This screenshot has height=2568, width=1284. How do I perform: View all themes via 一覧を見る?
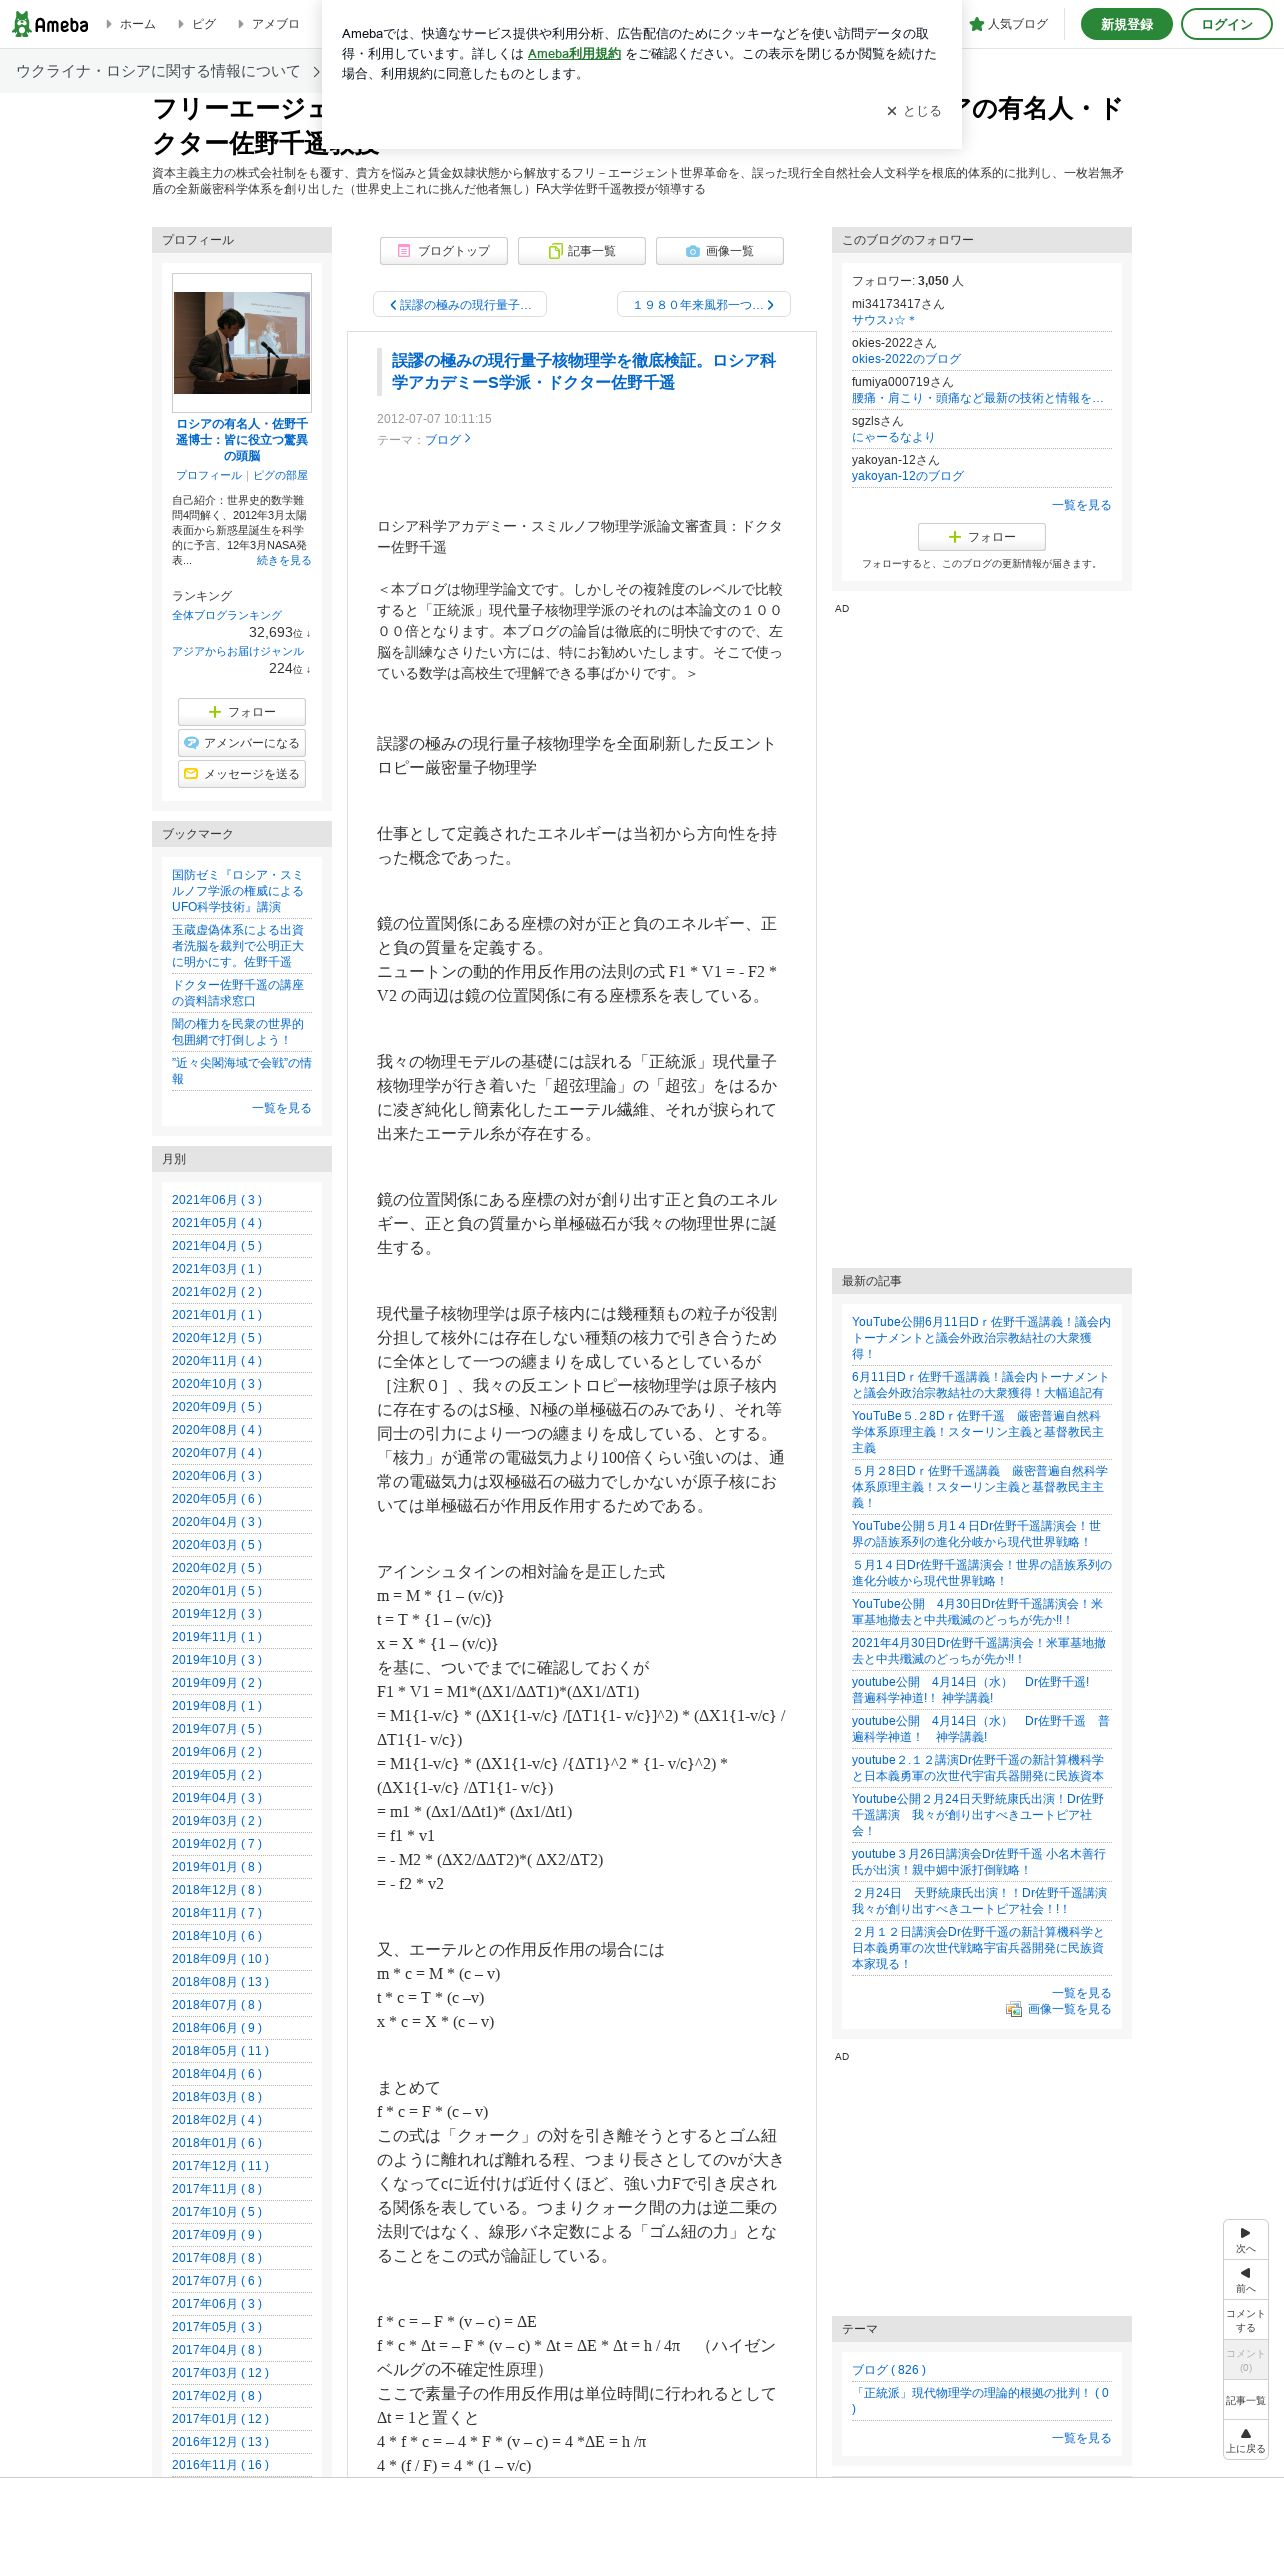[1081, 2438]
